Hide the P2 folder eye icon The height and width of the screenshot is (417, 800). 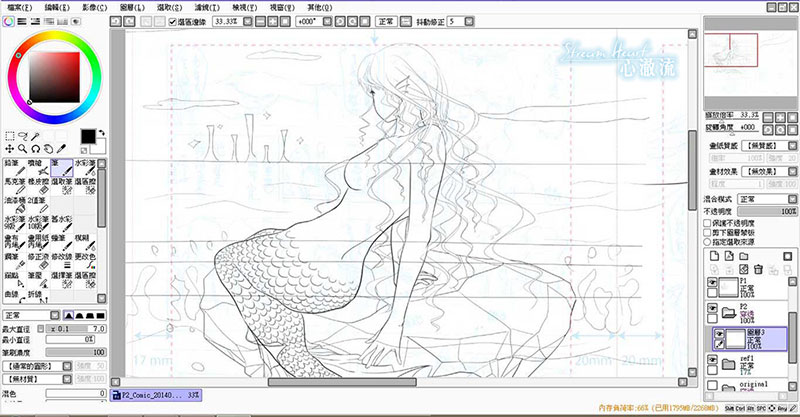pos(712,308)
